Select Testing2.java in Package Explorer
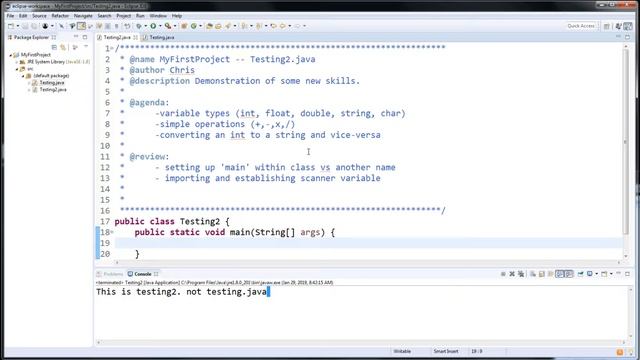This screenshot has height=360, width=640. coord(53,89)
